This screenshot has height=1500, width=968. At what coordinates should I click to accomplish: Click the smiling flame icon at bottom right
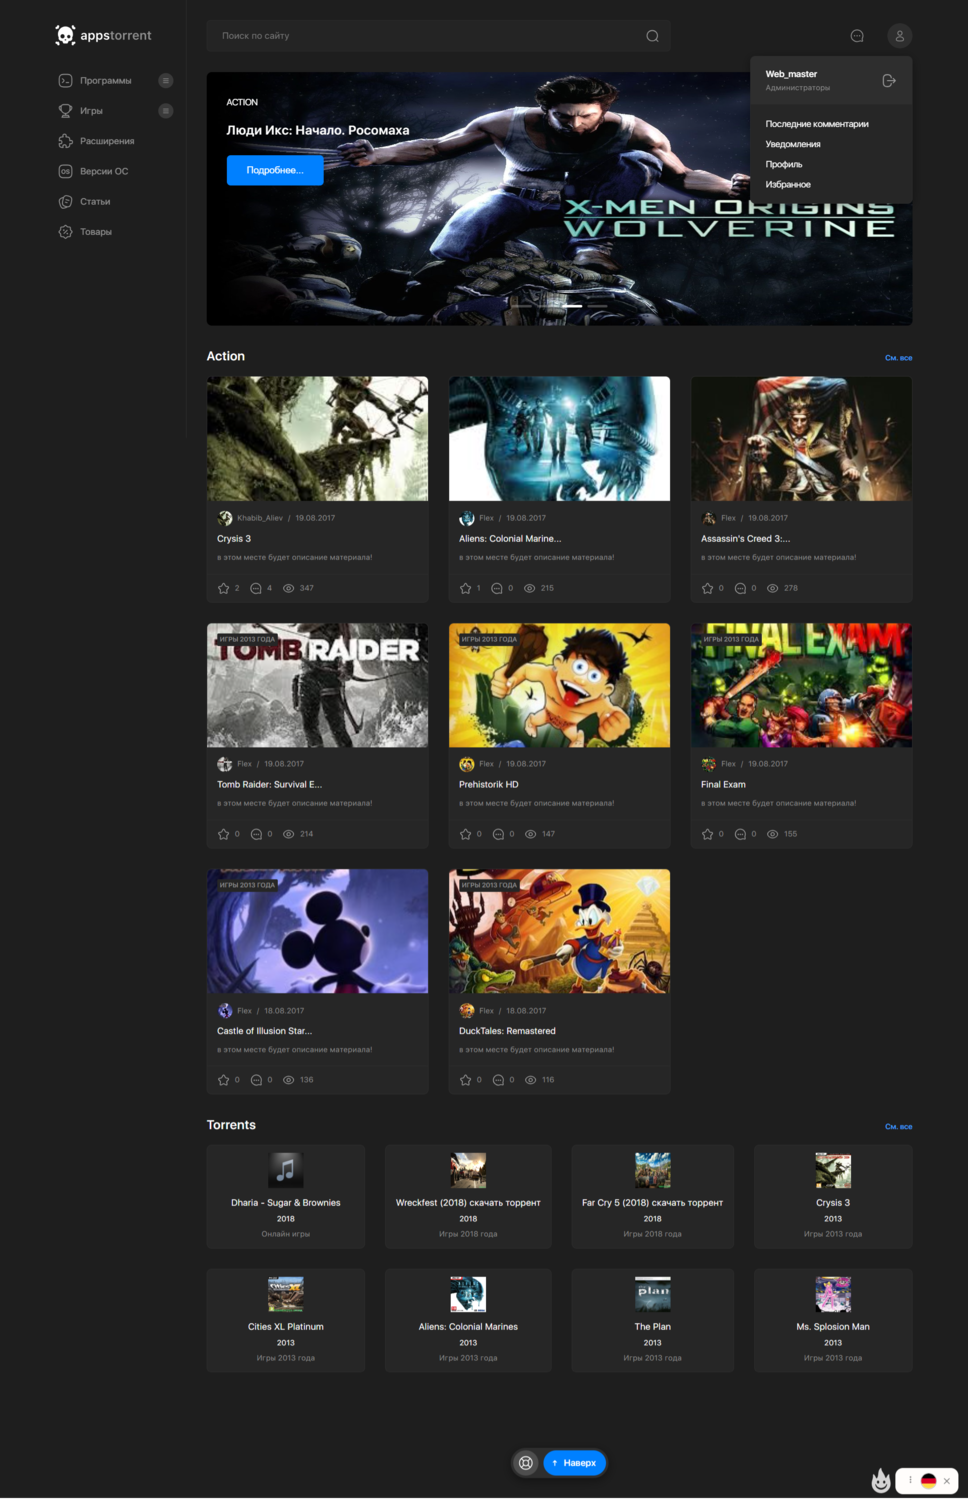[881, 1481]
